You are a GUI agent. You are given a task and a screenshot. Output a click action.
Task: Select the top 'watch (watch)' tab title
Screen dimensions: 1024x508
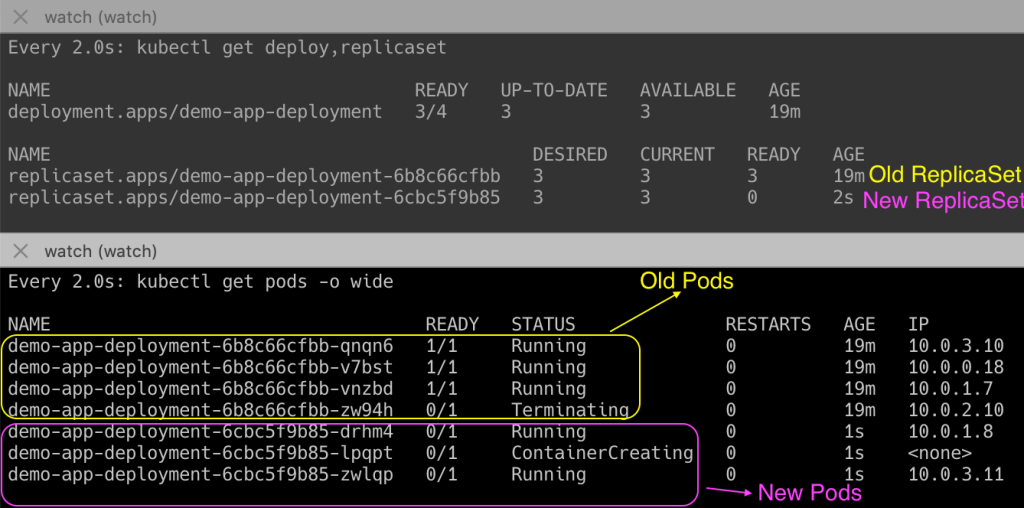(x=100, y=18)
